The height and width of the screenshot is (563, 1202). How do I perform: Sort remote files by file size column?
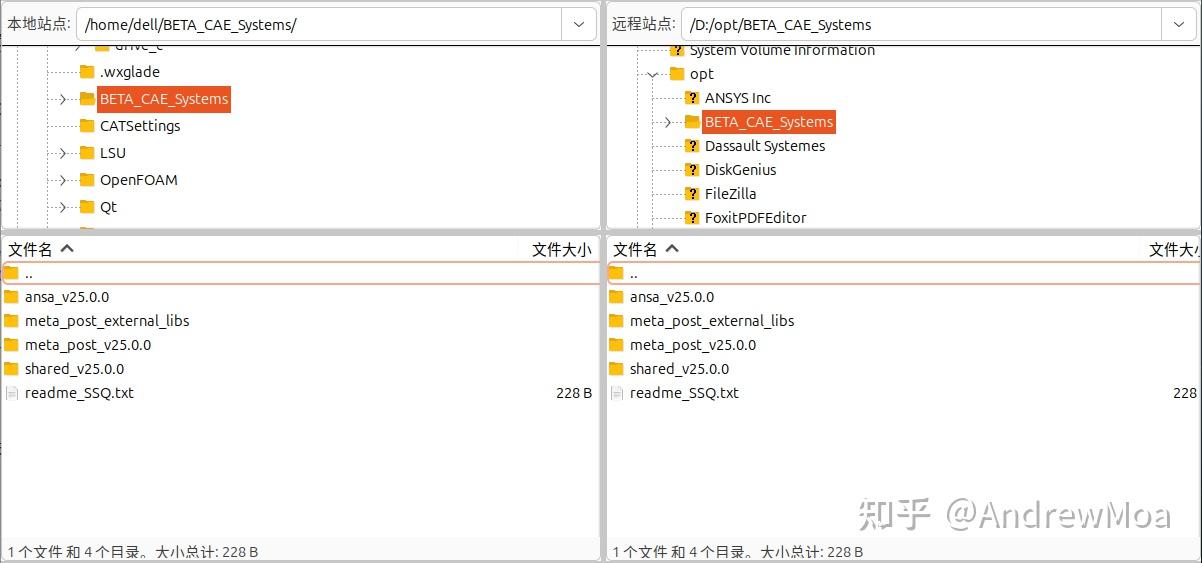coord(1172,249)
